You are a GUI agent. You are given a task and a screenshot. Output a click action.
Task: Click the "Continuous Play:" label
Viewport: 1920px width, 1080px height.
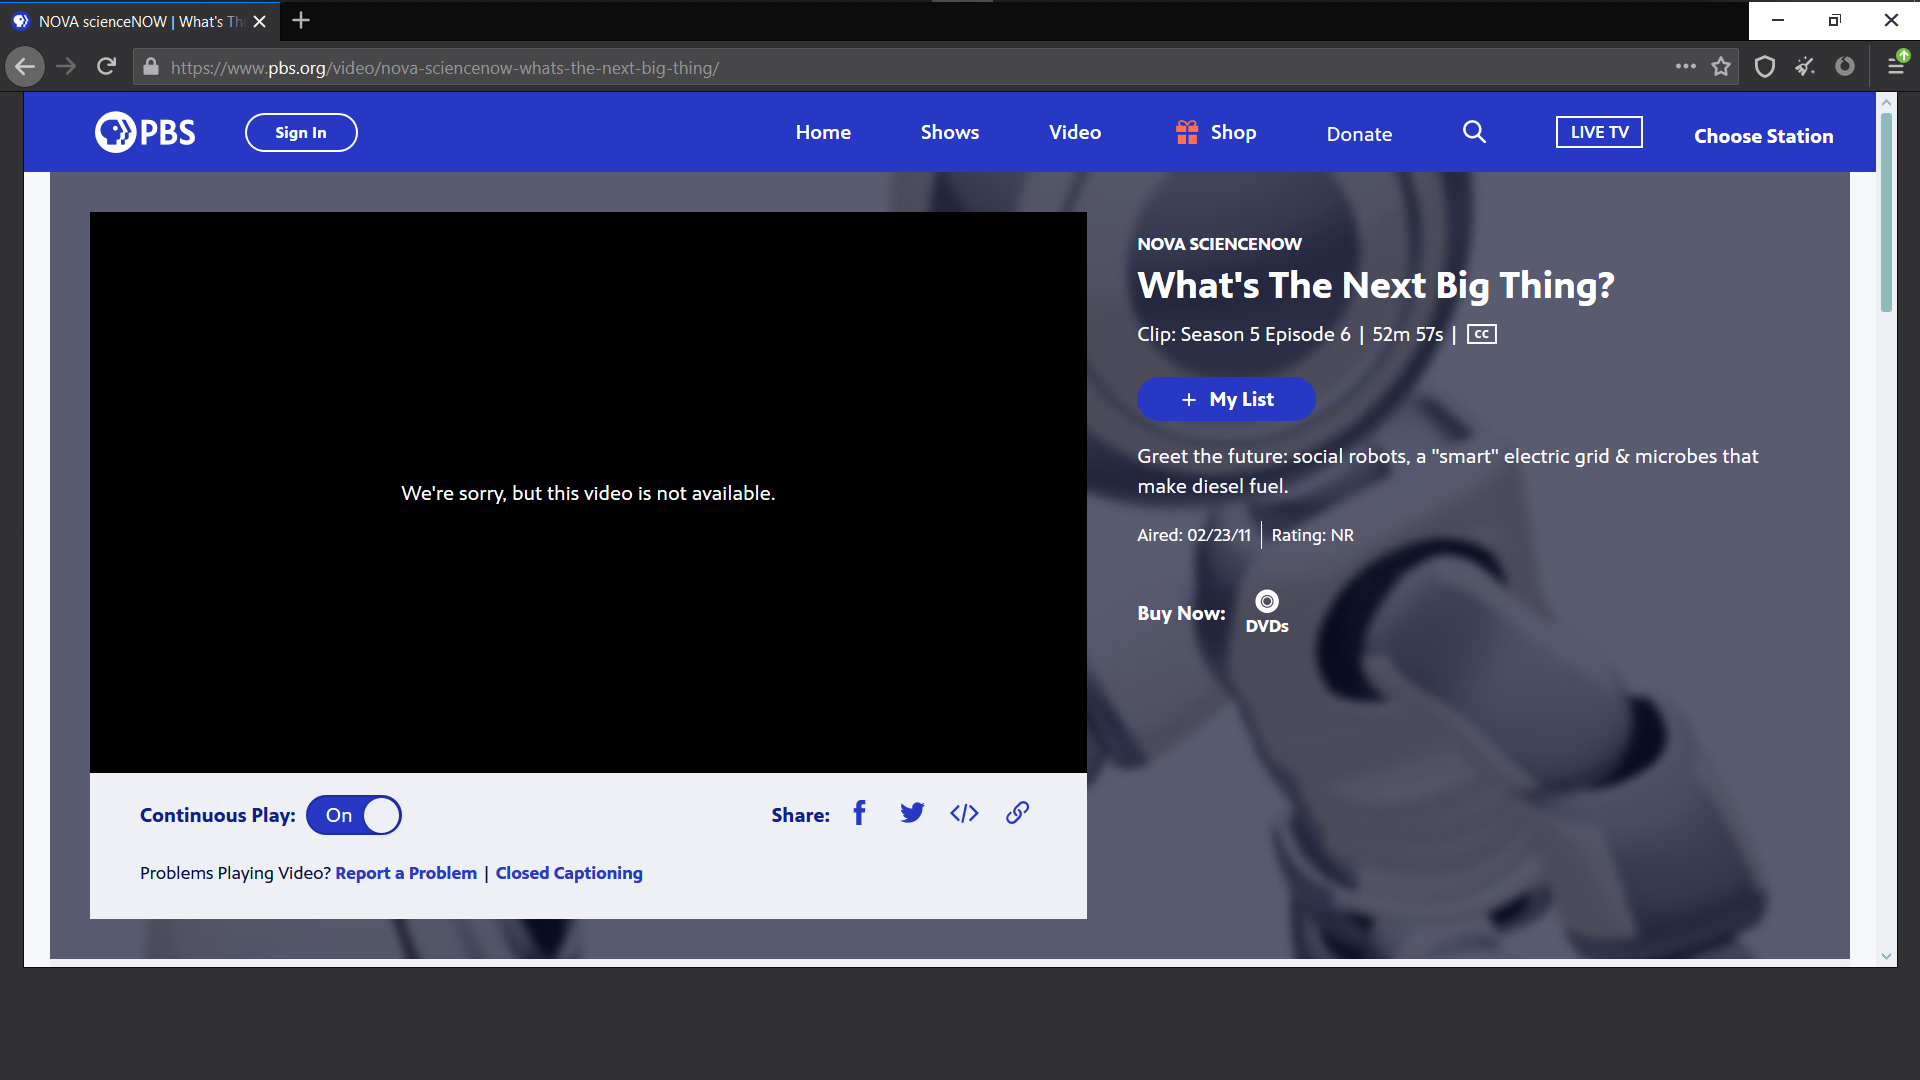[218, 815]
